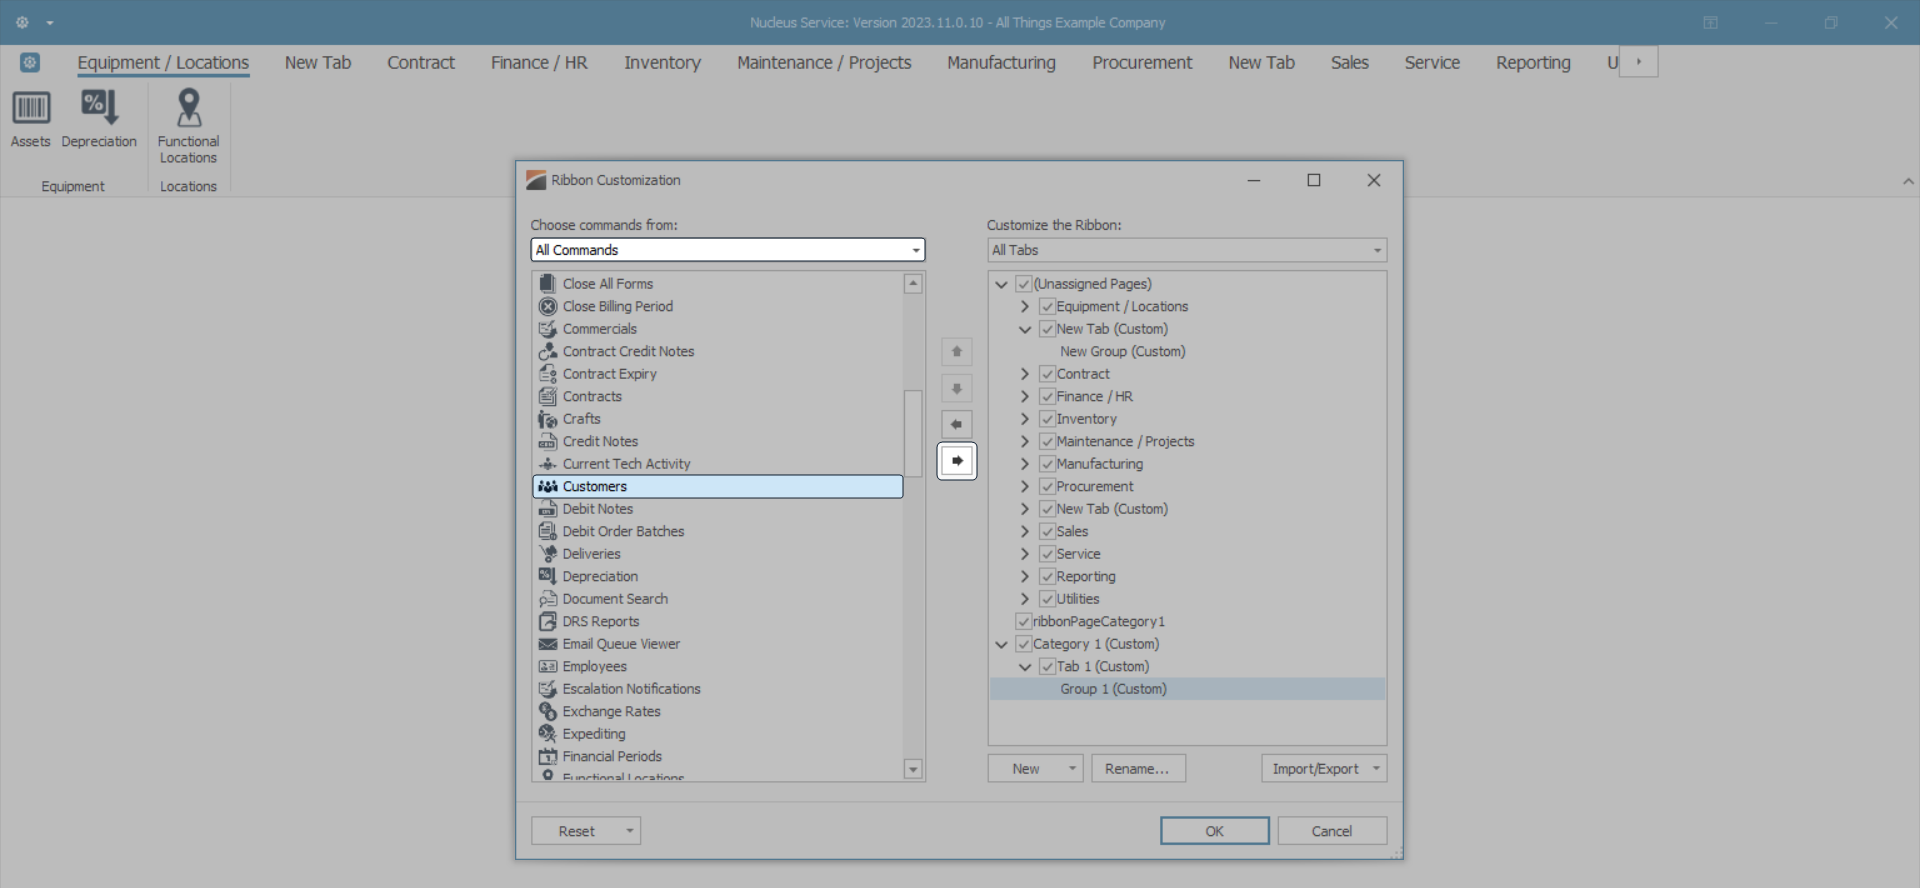Select the Exchange Rates icon
The image size is (1920, 888).
[x=548, y=711]
